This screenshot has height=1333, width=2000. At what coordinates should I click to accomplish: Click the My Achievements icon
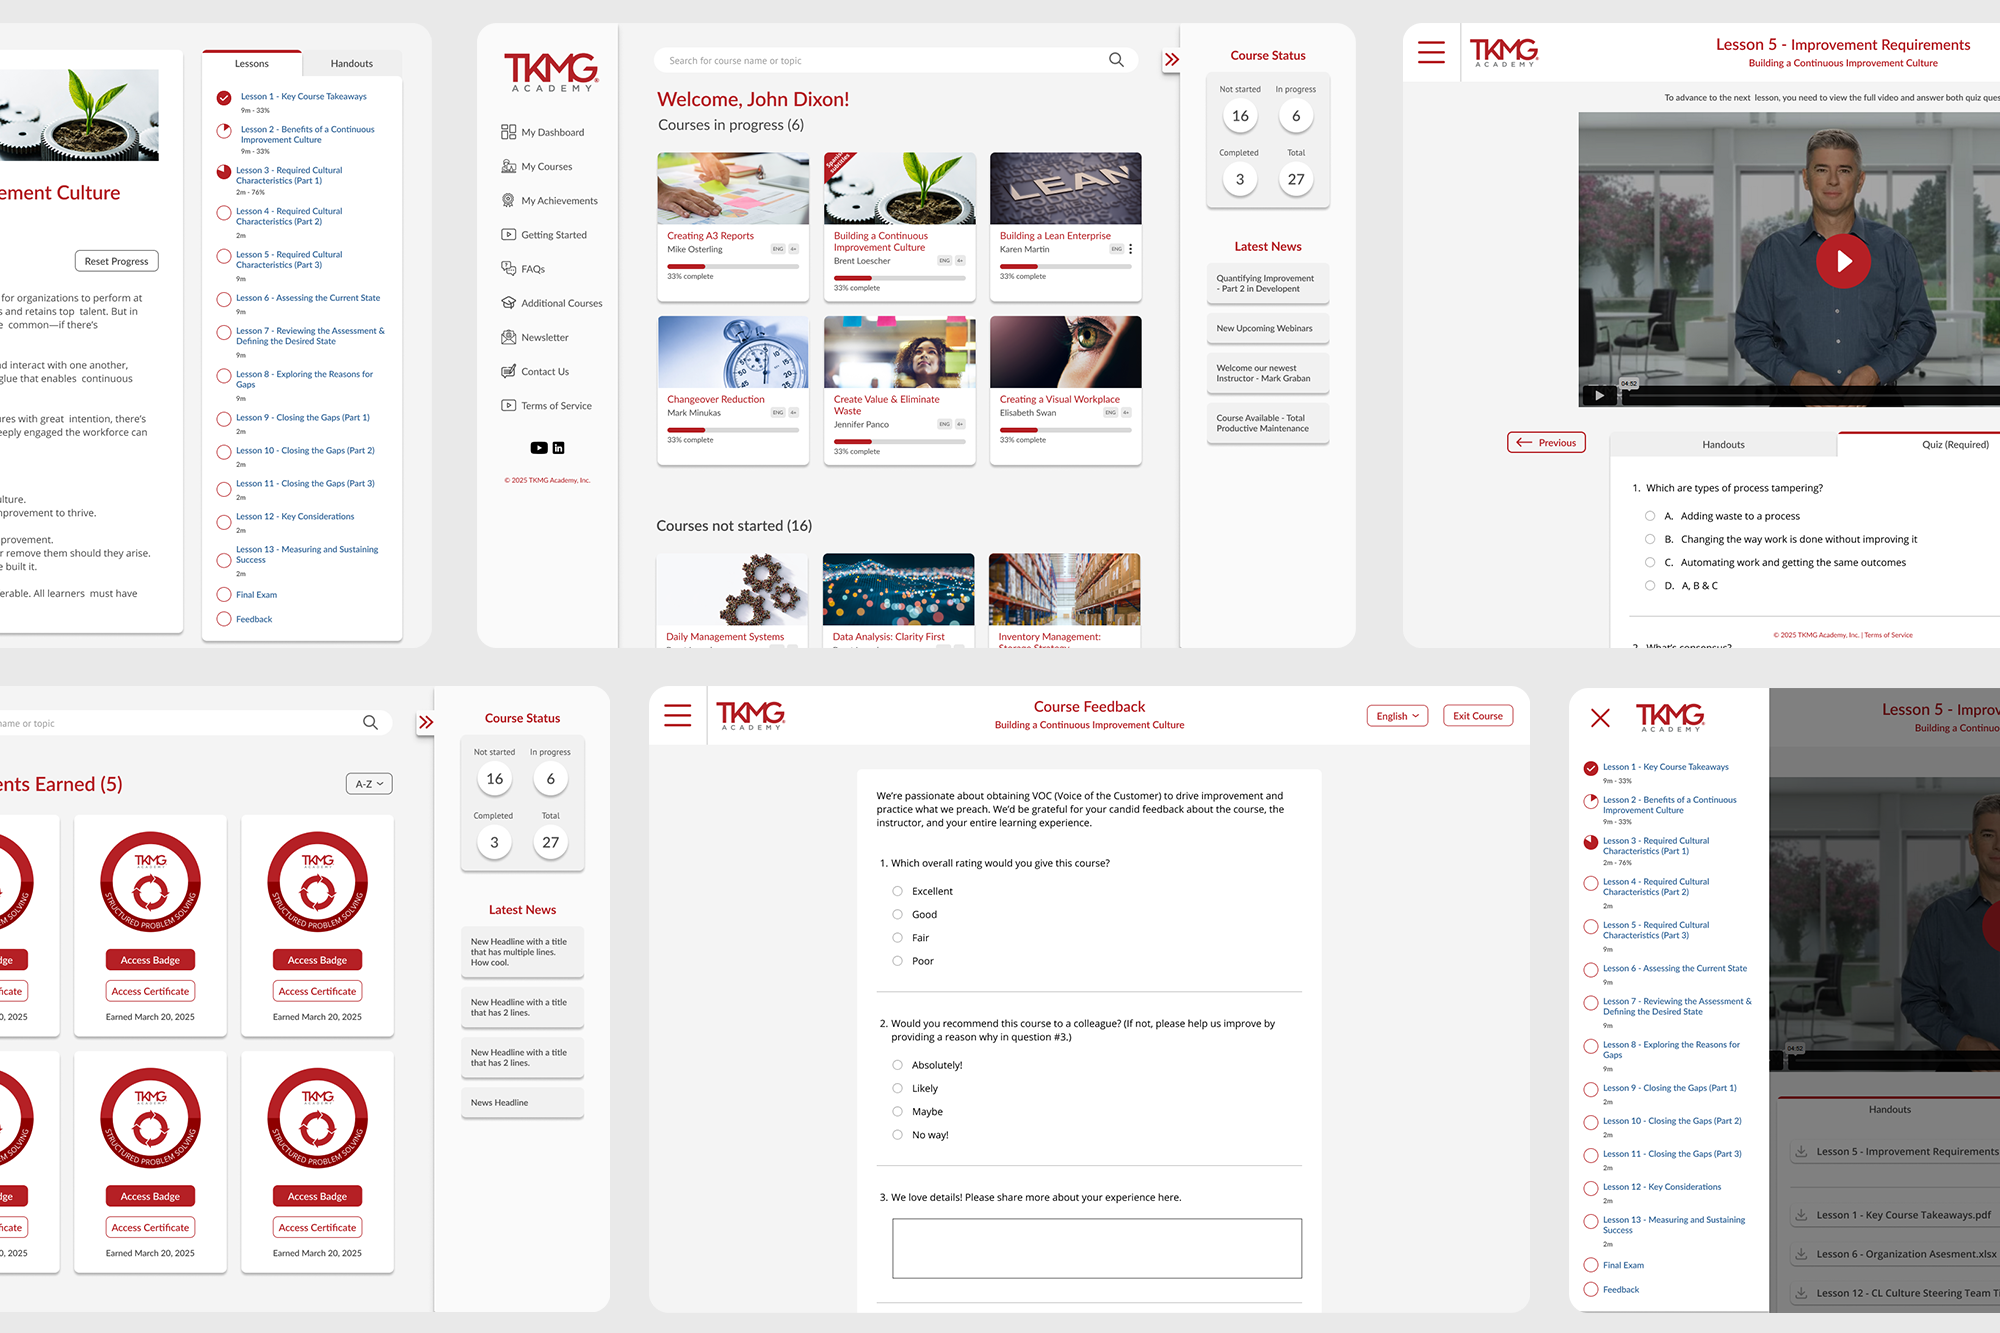[508, 200]
